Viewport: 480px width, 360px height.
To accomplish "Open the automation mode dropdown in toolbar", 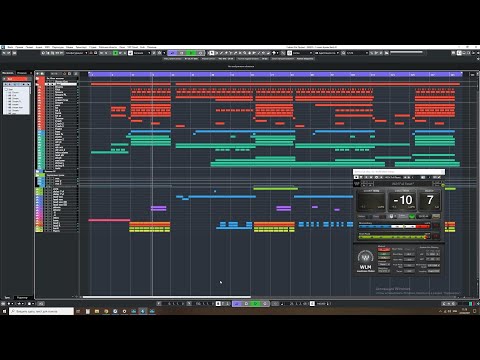I will 142,53.
